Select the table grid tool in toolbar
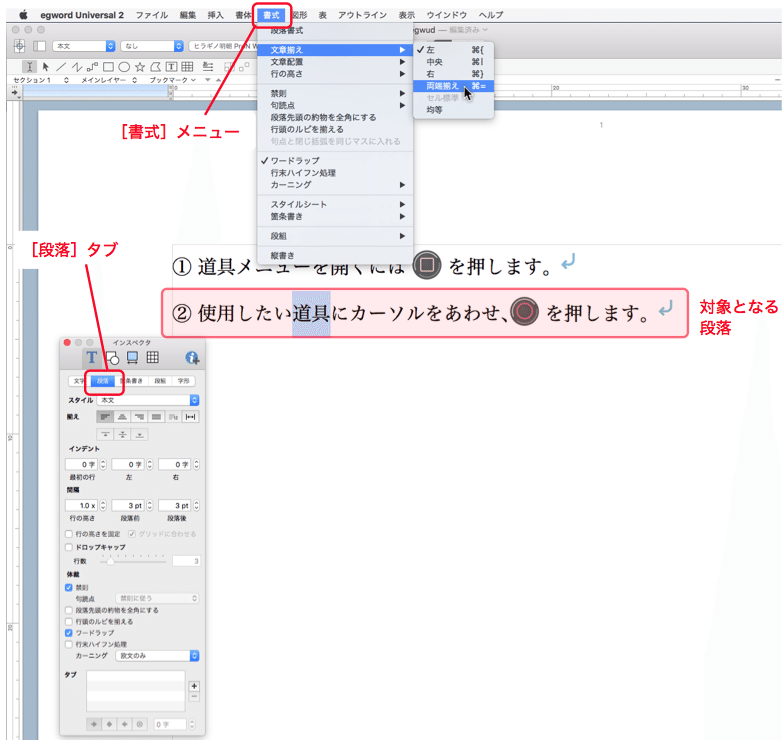The height and width of the screenshot is (740, 783). 187,66
